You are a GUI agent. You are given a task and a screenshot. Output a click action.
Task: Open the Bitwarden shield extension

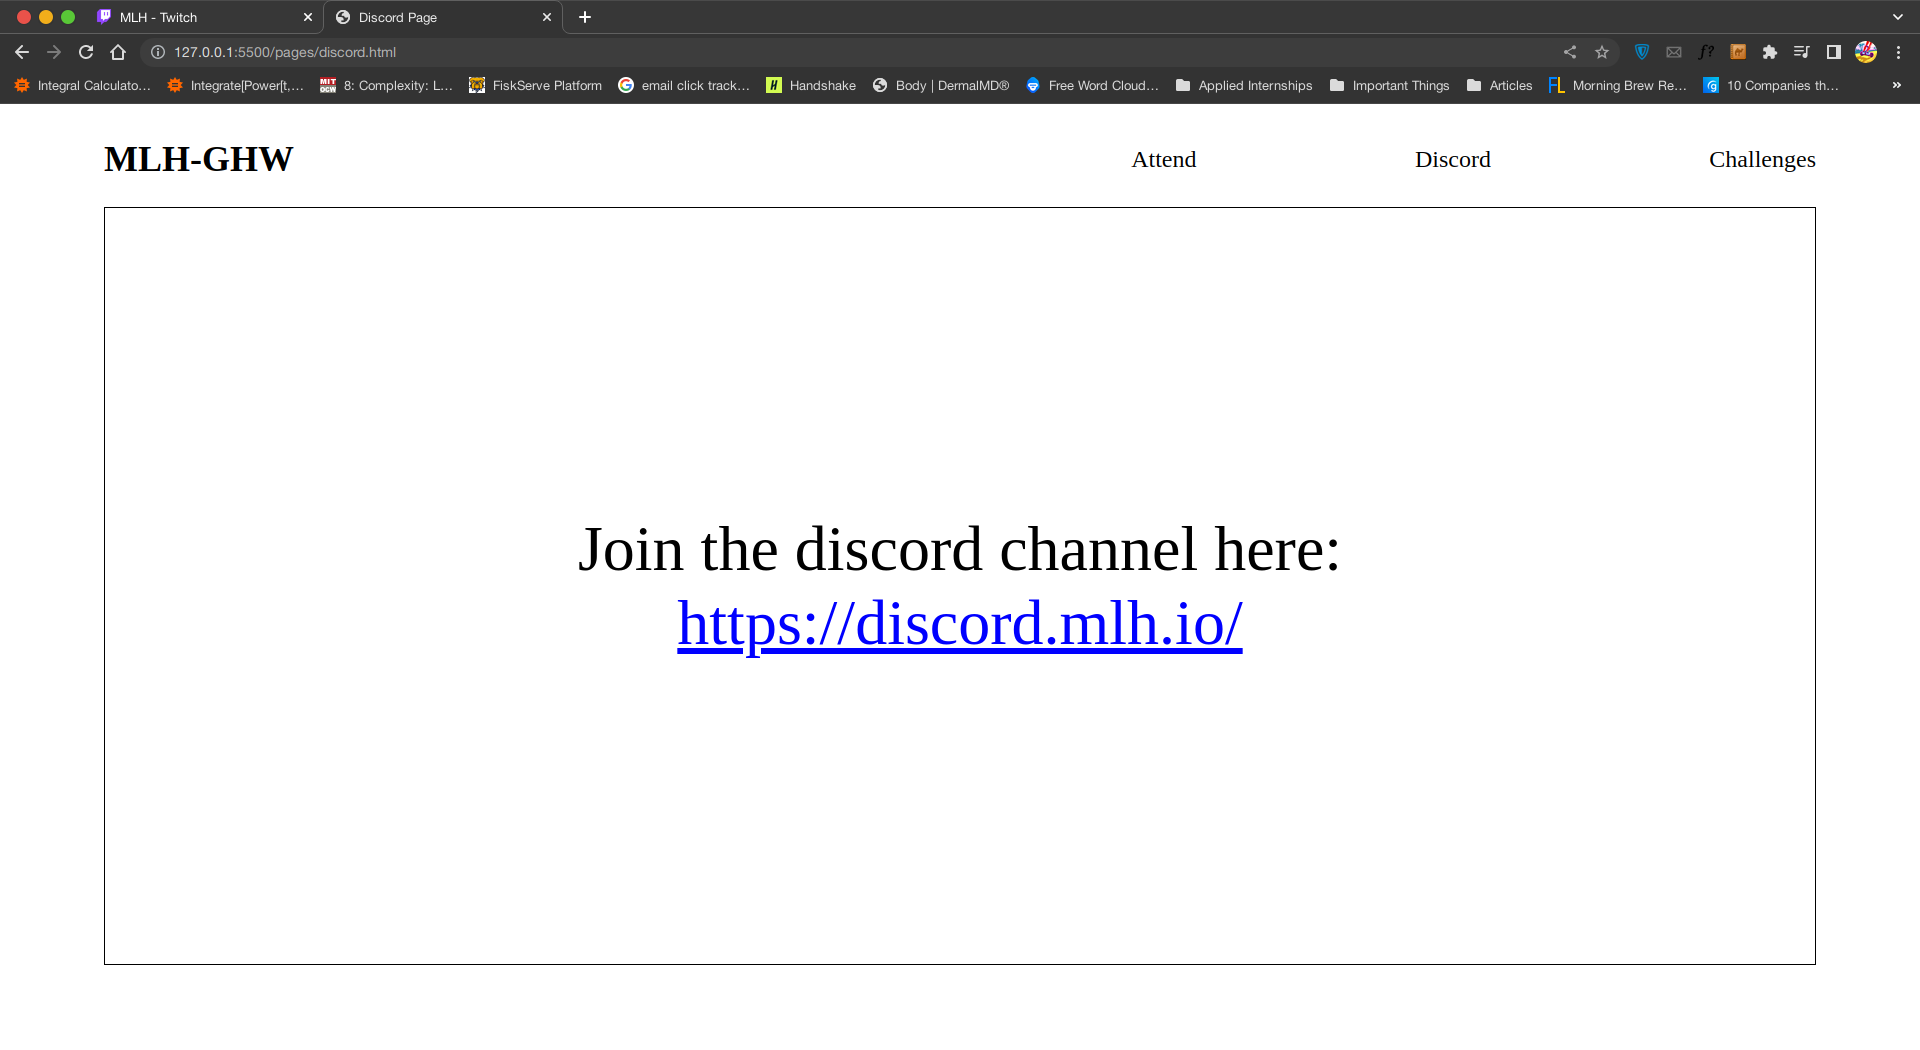click(x=1642, y=52)
